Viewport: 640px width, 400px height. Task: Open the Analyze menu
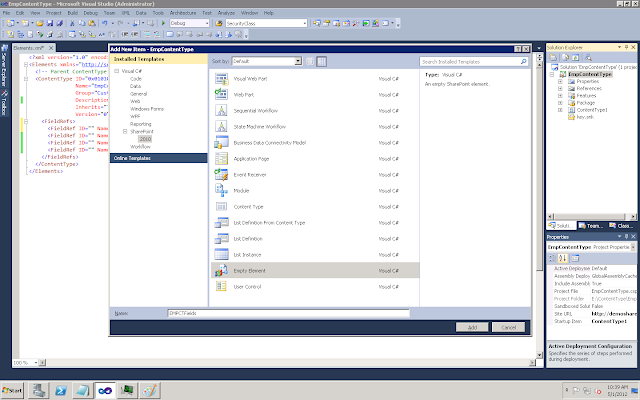[x=226, y=13]
